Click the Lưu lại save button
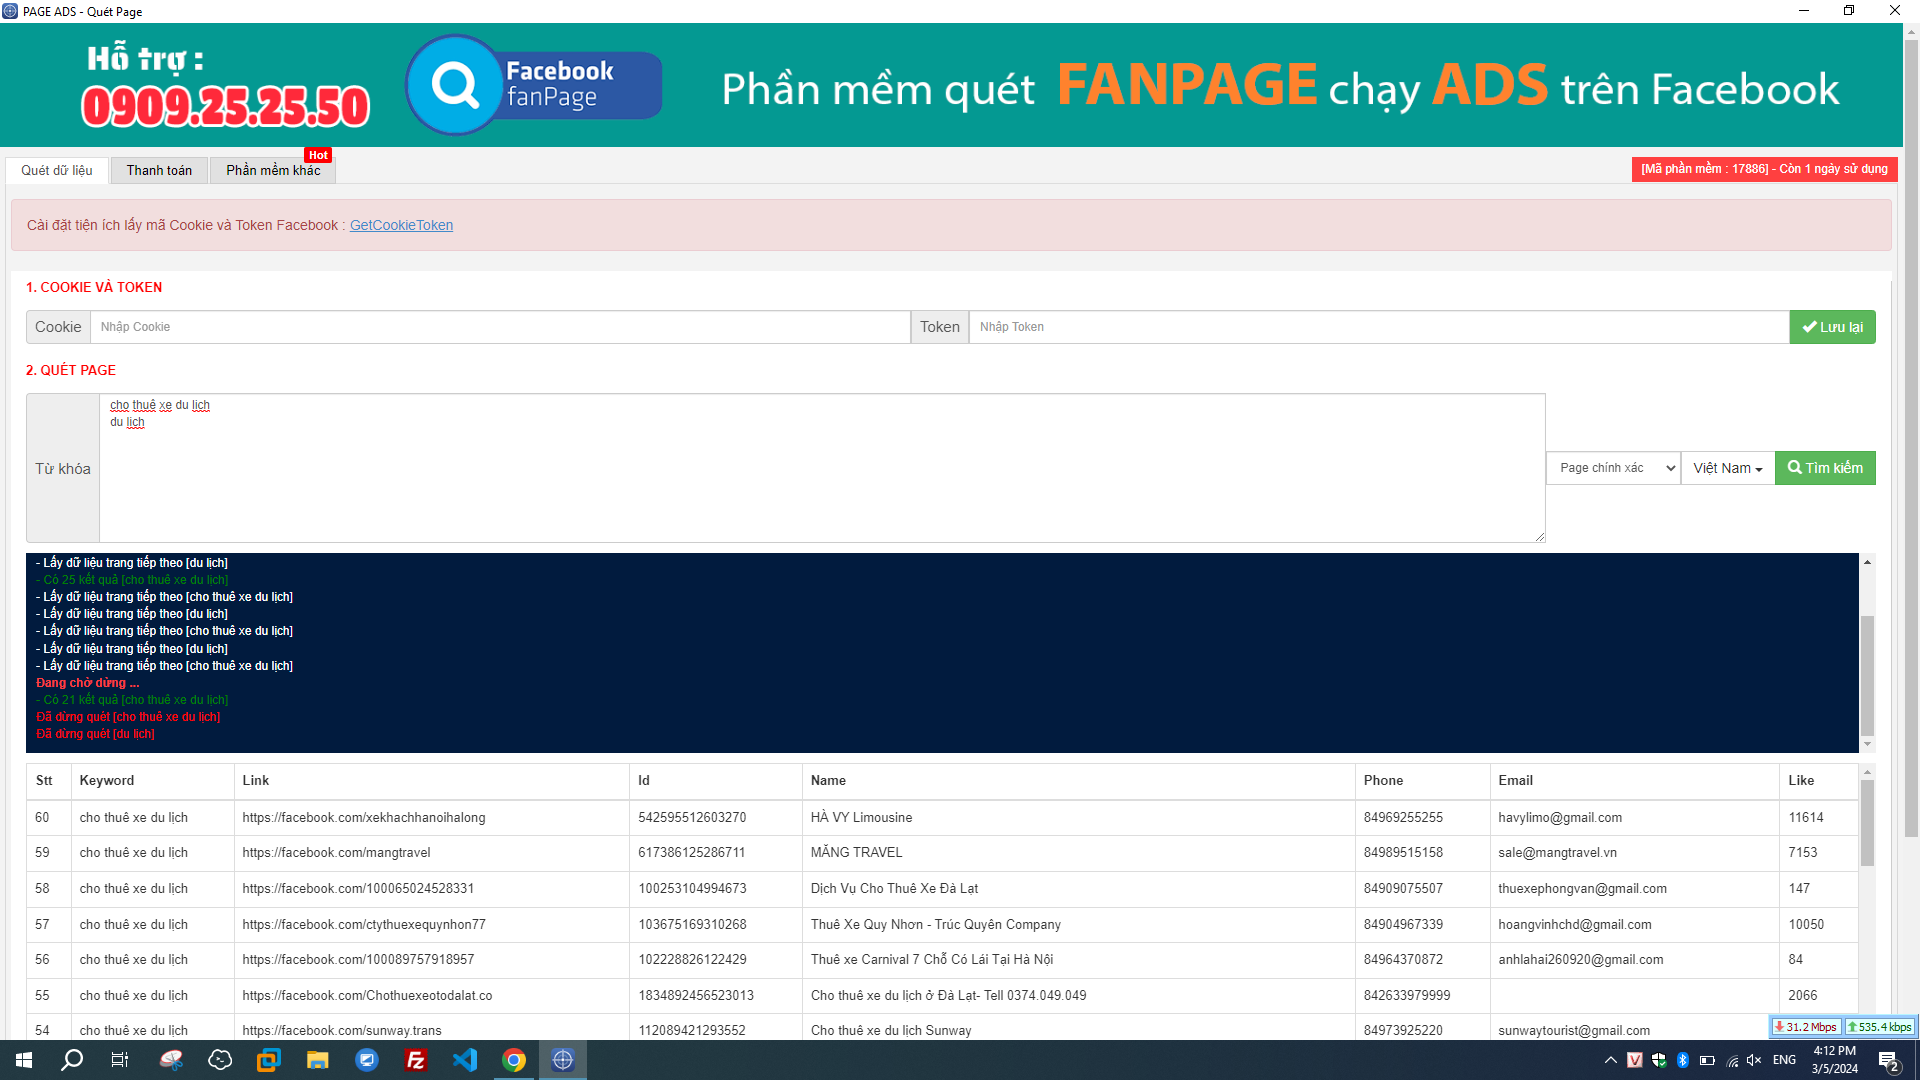The image size is (1920, 1080). (1832, 327)
